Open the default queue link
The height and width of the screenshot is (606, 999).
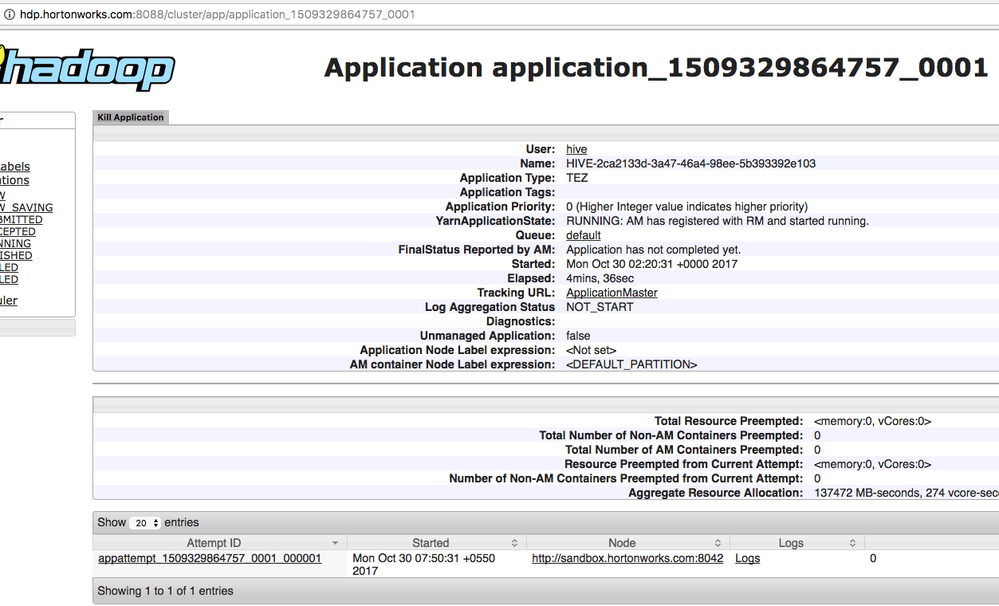click(583, 234)
